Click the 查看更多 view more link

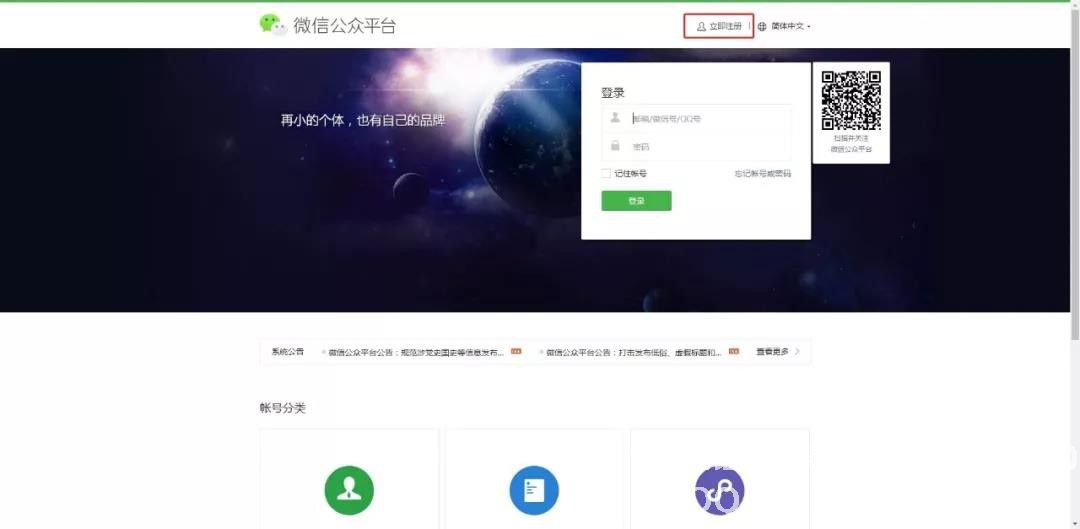(771, 352)
